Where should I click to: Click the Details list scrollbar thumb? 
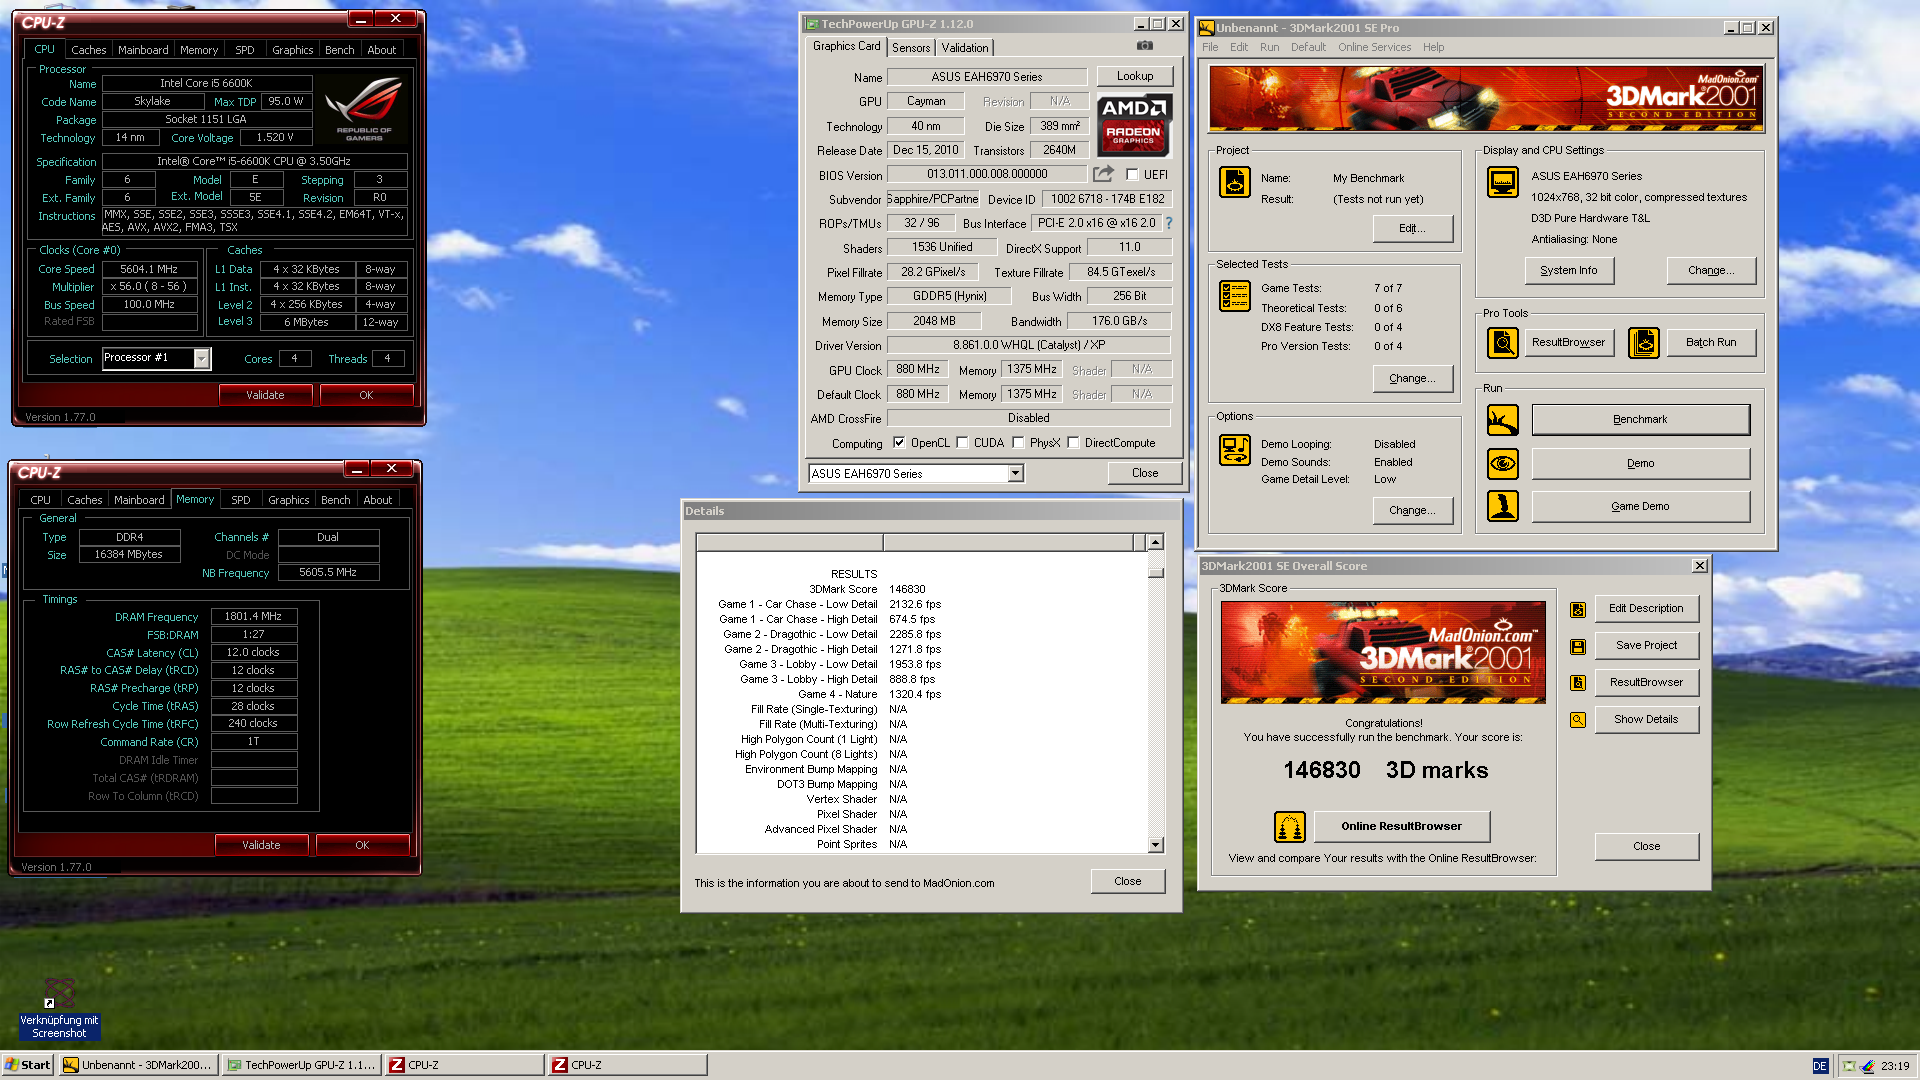tap(1155, 573)
